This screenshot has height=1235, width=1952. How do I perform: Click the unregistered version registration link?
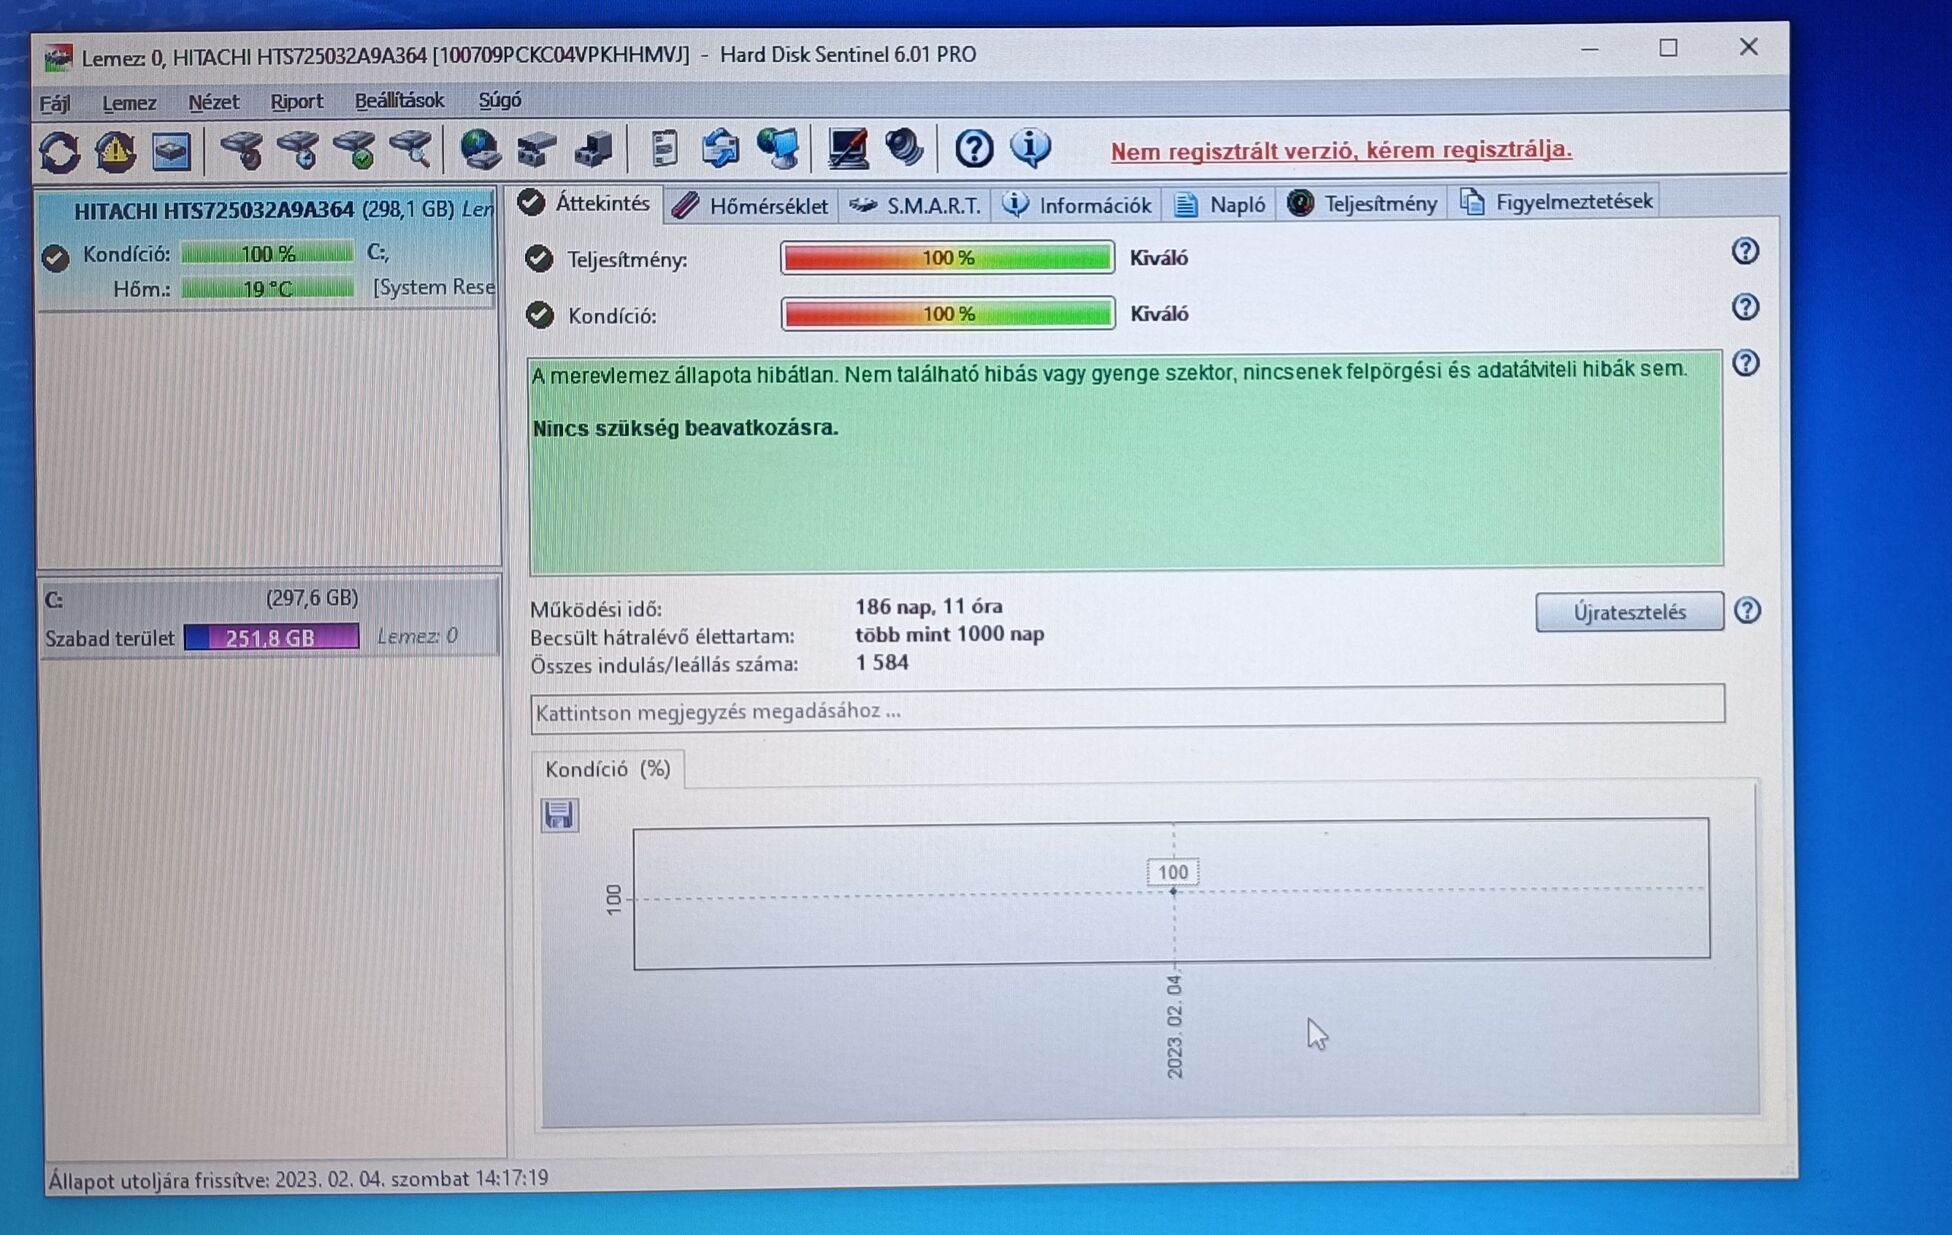coord(1340,150)
